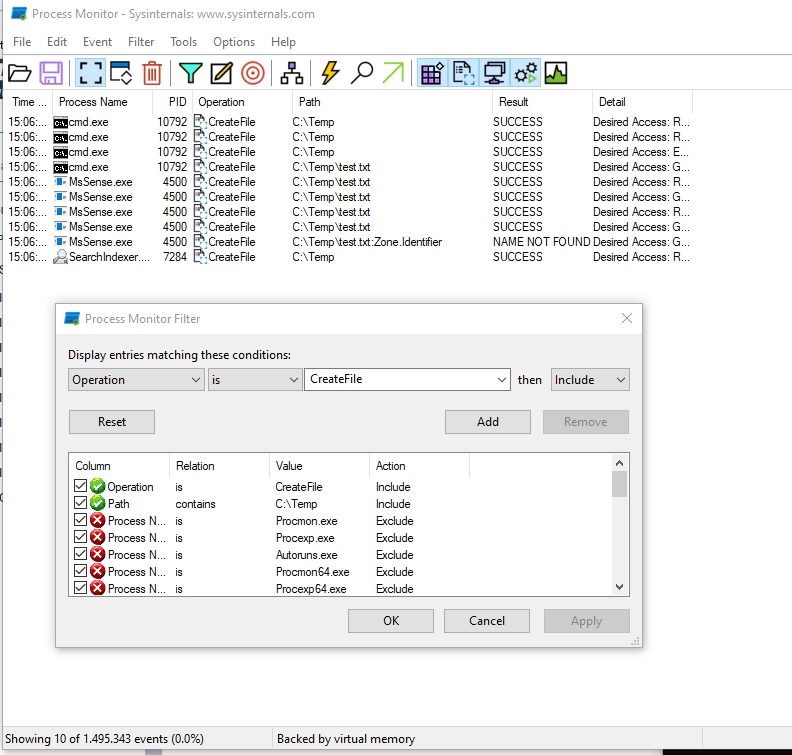
Task: Open the Help menu
Action: pos(283,42)
